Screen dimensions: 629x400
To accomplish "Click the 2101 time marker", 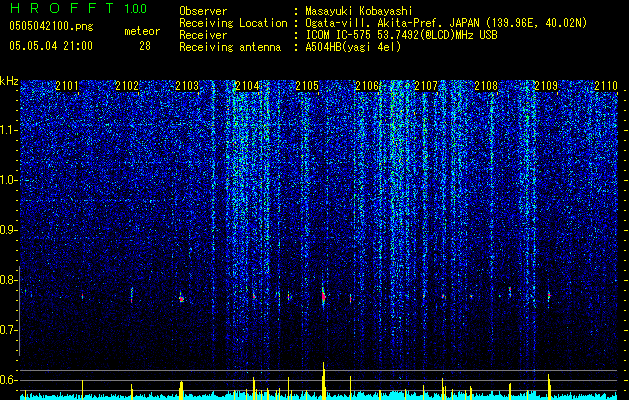I will (x=67, y=86).
